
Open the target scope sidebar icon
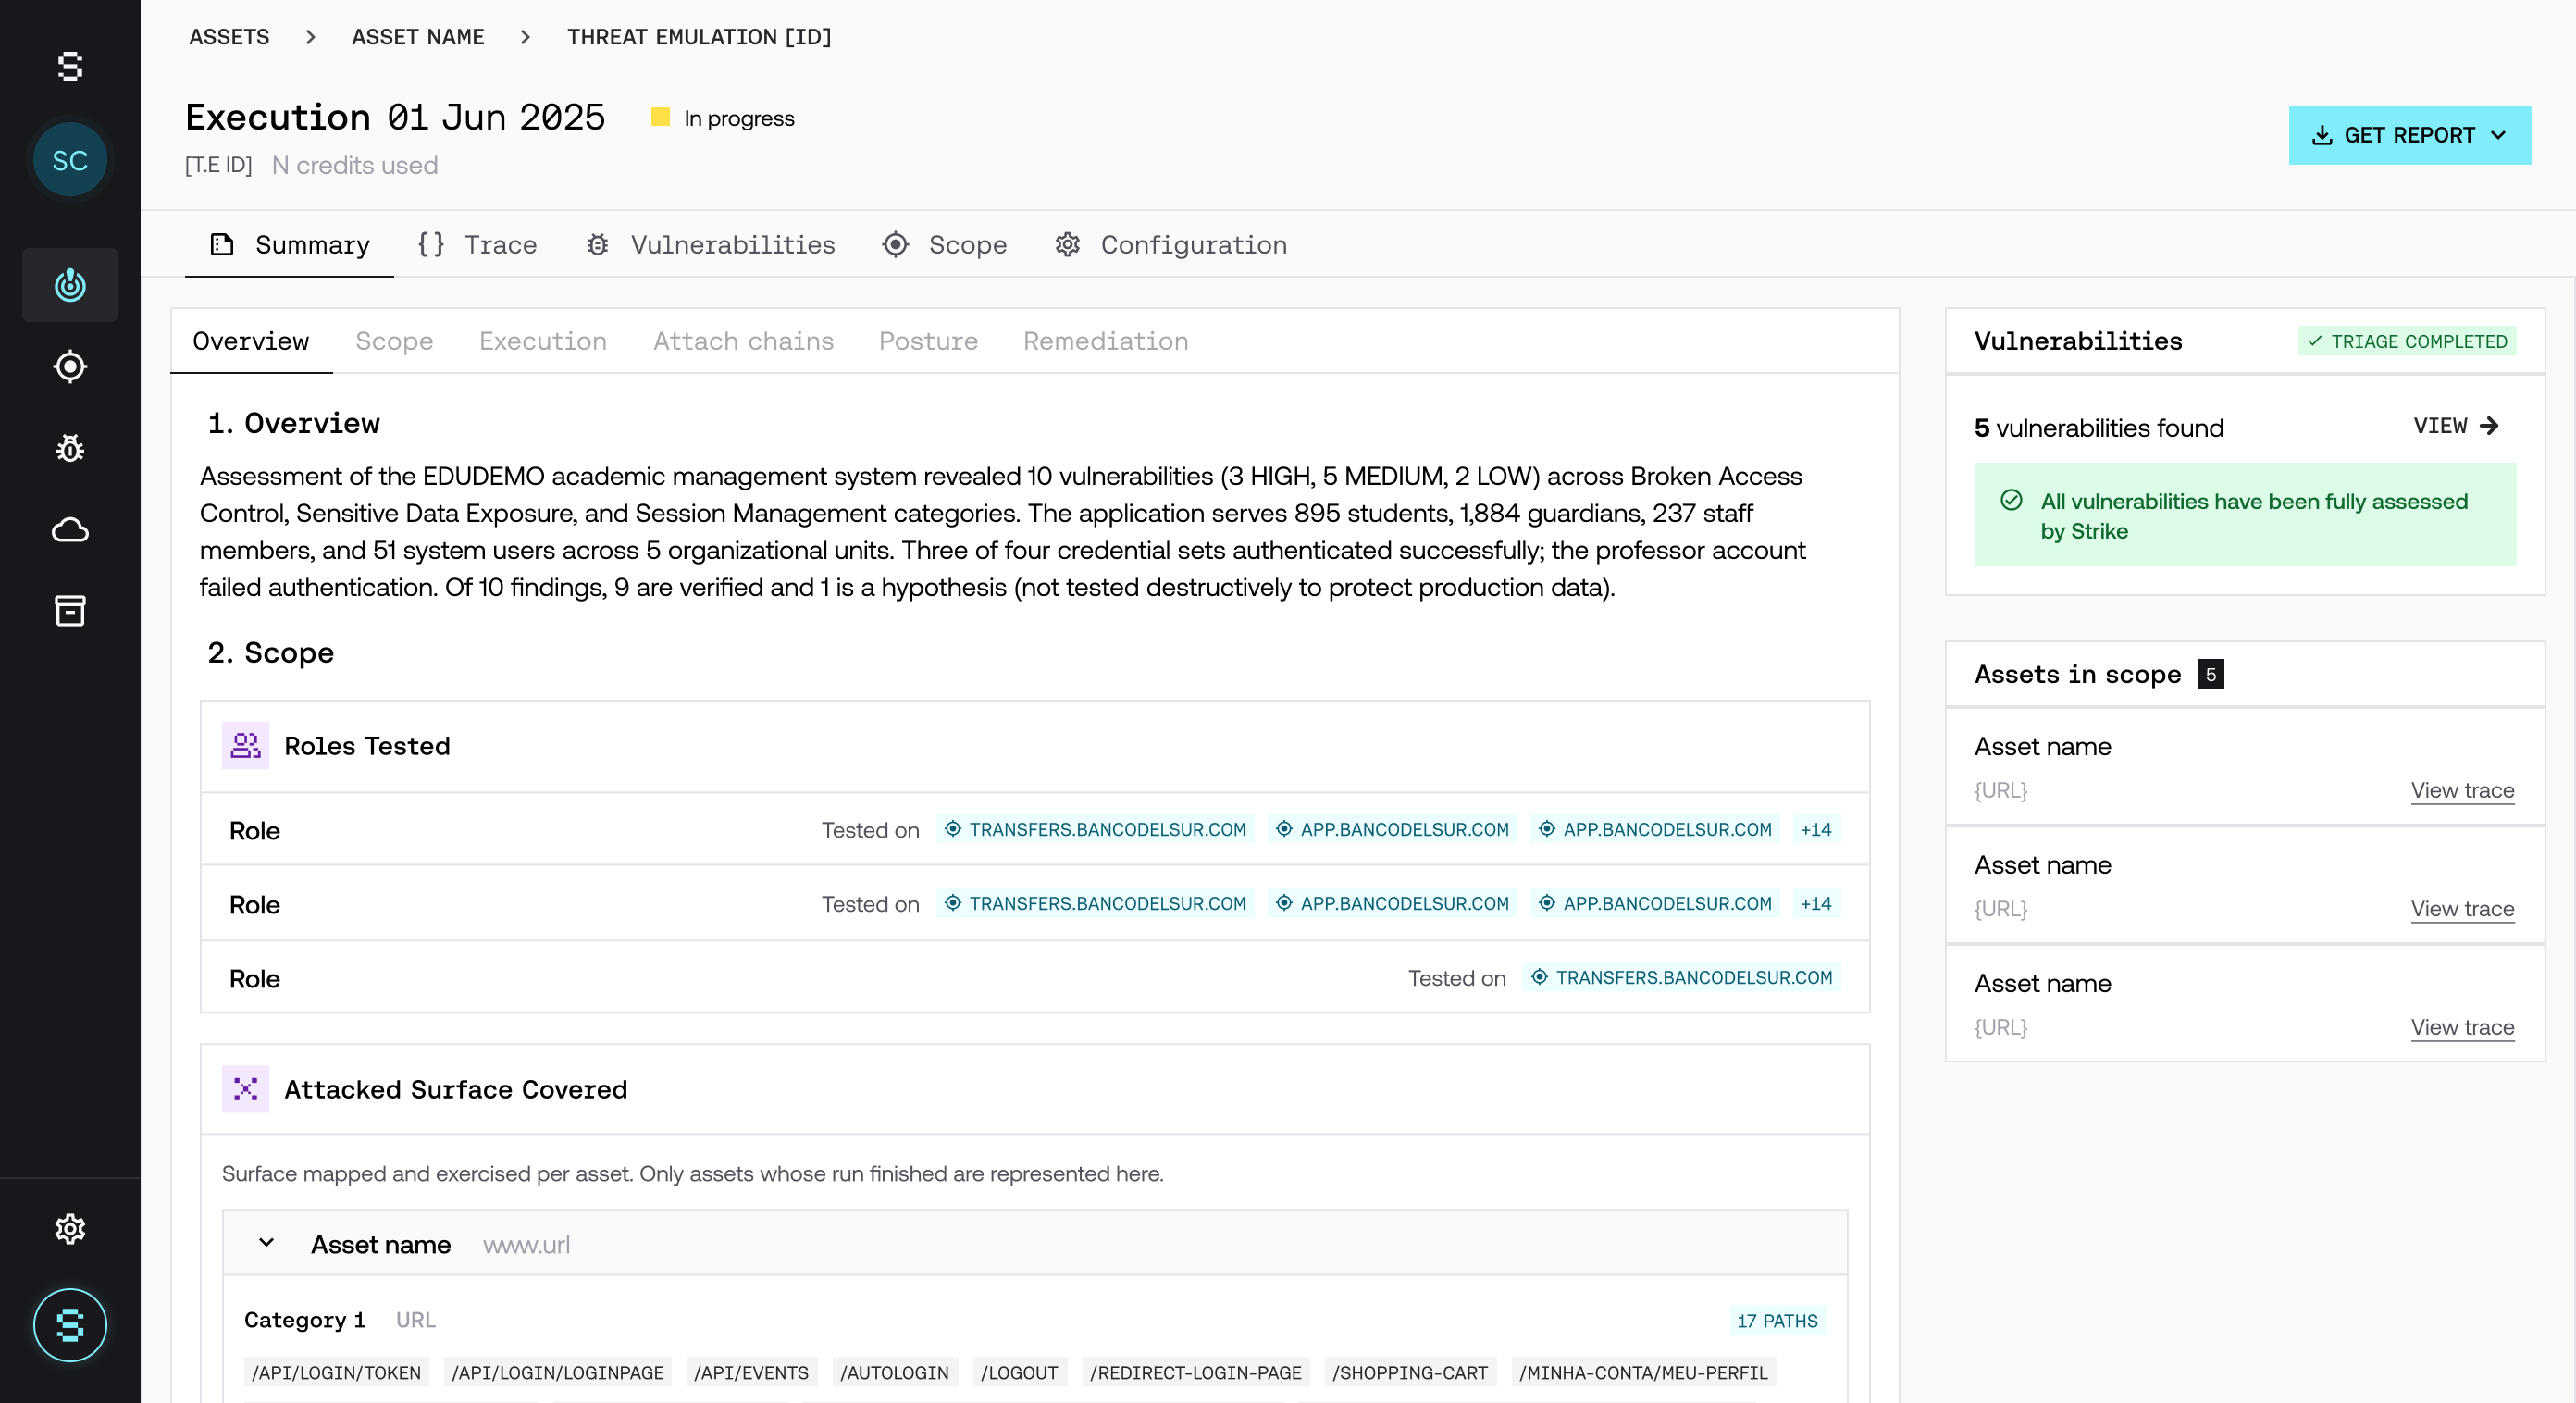tap(70, 366)
